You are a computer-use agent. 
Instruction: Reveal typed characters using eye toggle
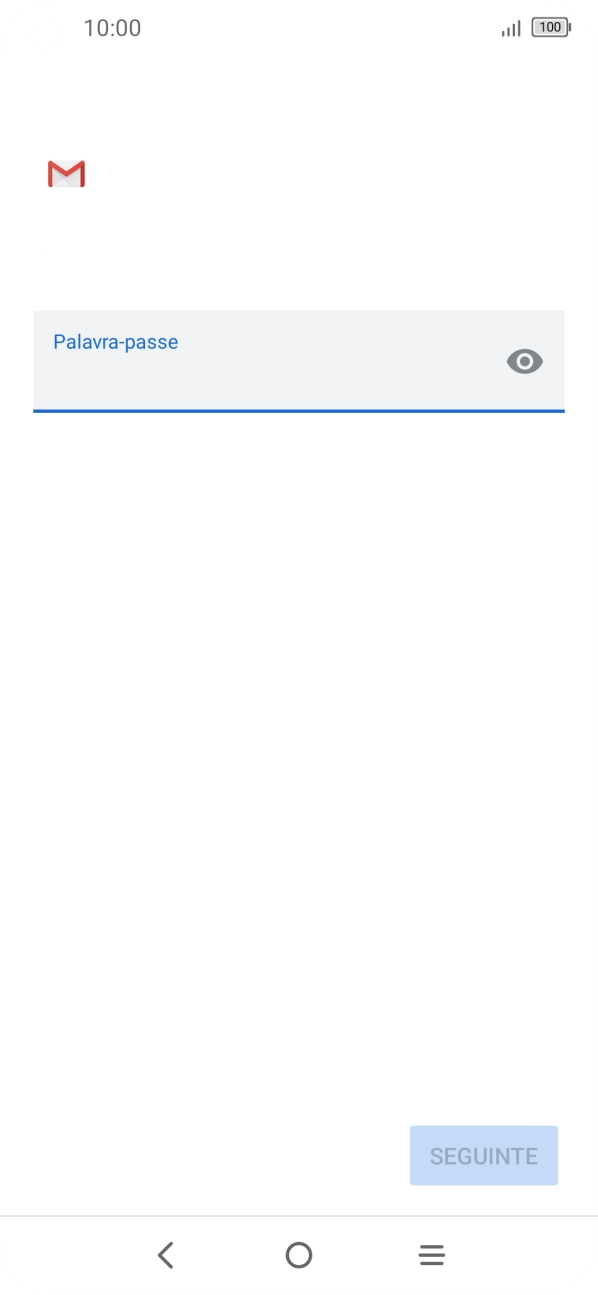(525, 361)
